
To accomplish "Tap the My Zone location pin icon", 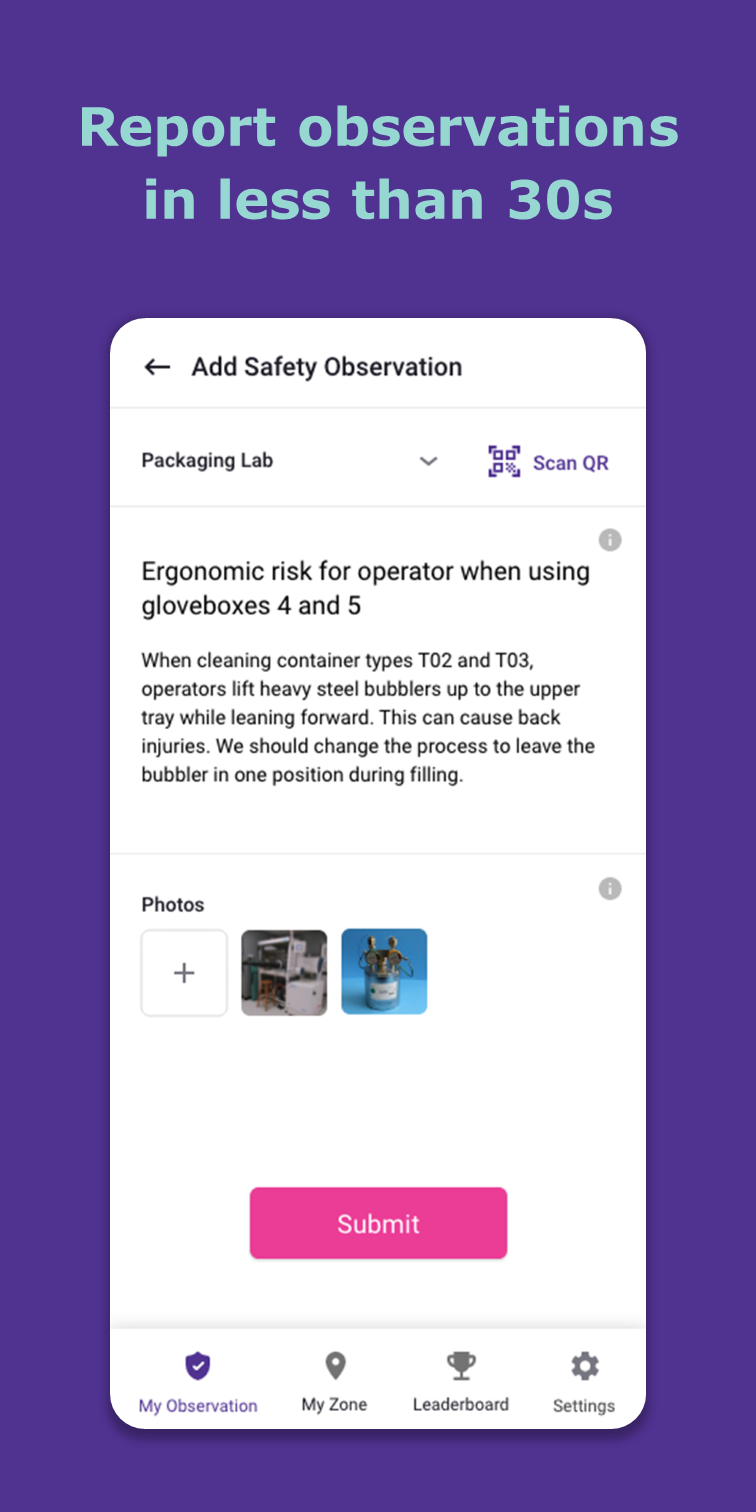I will pyautogui.click(x=335, y=1365).
